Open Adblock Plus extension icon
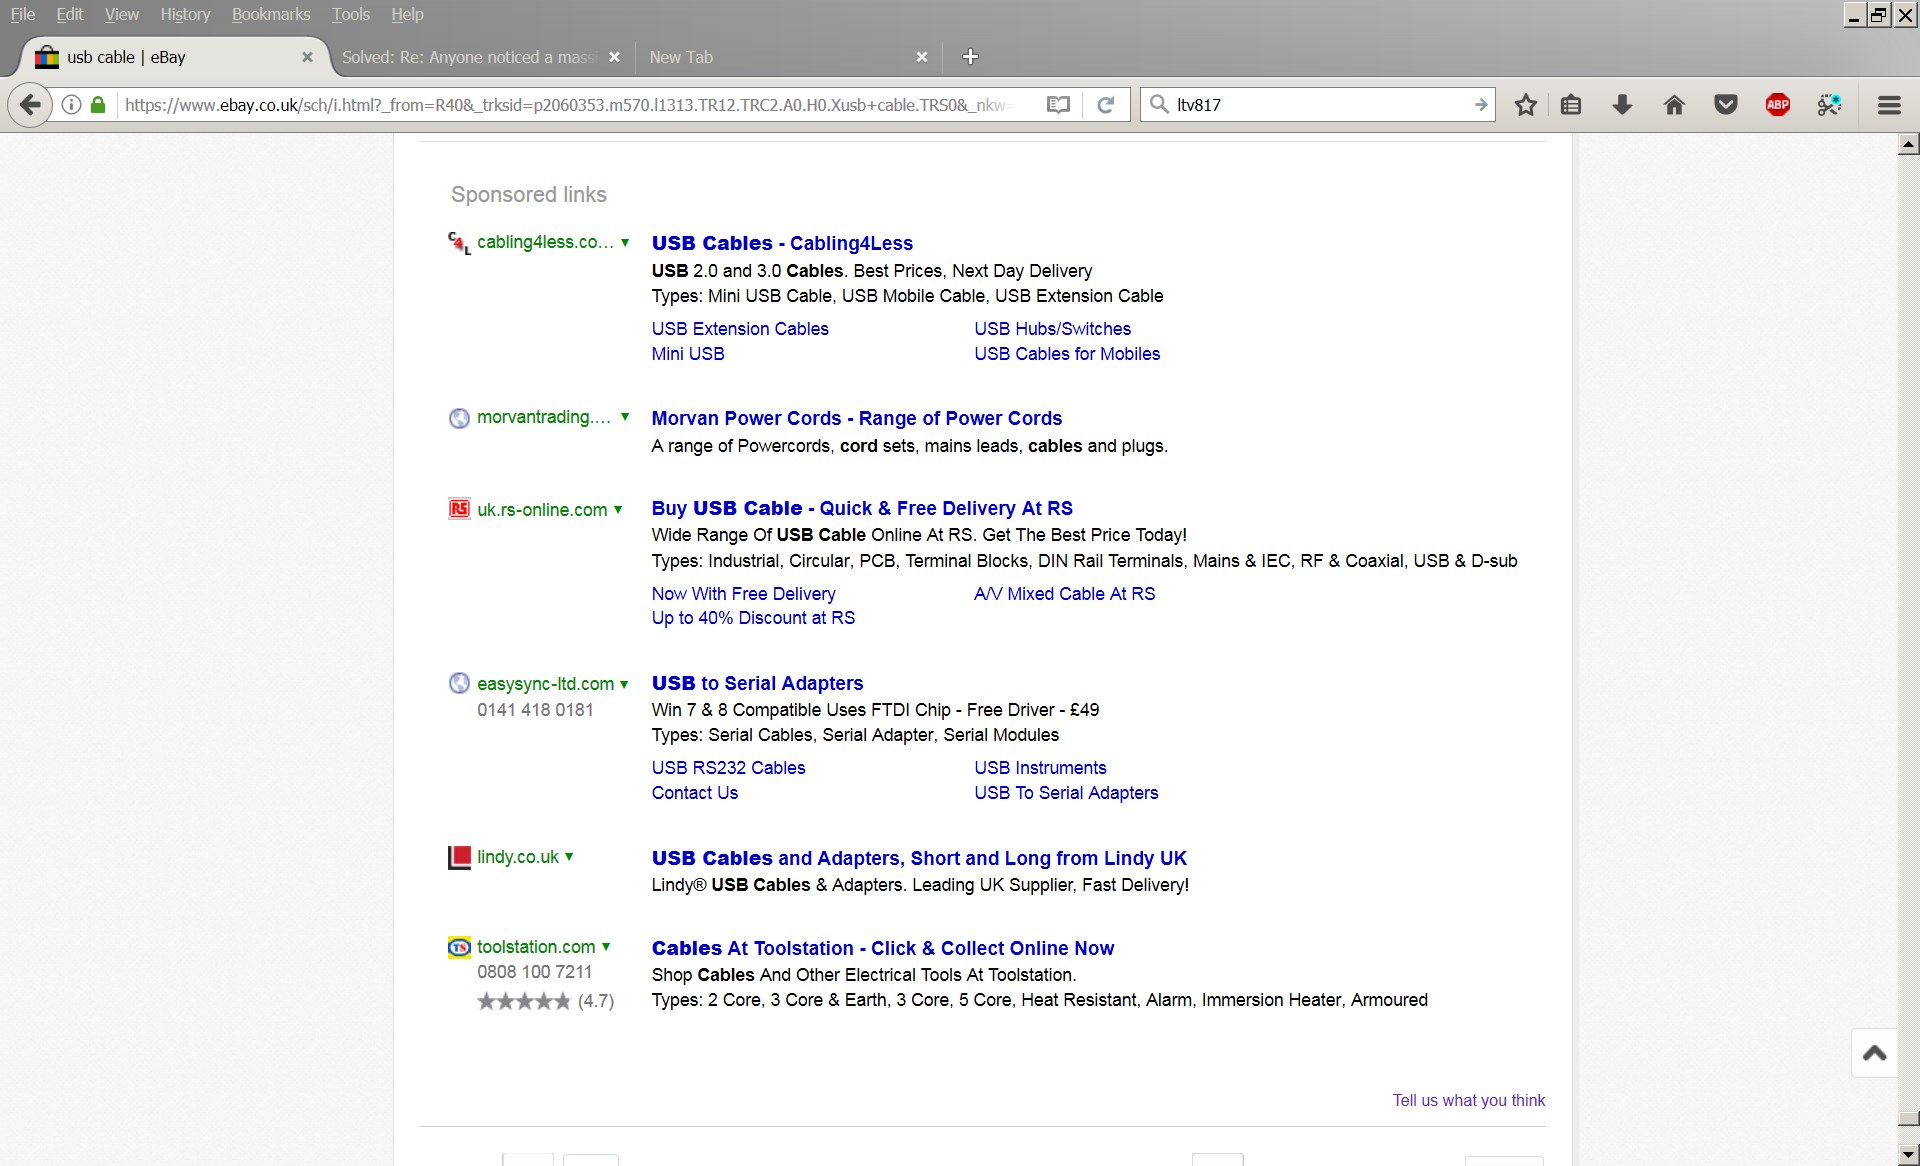Viewport: 1920px width, 1166px height. [1778, 104]
